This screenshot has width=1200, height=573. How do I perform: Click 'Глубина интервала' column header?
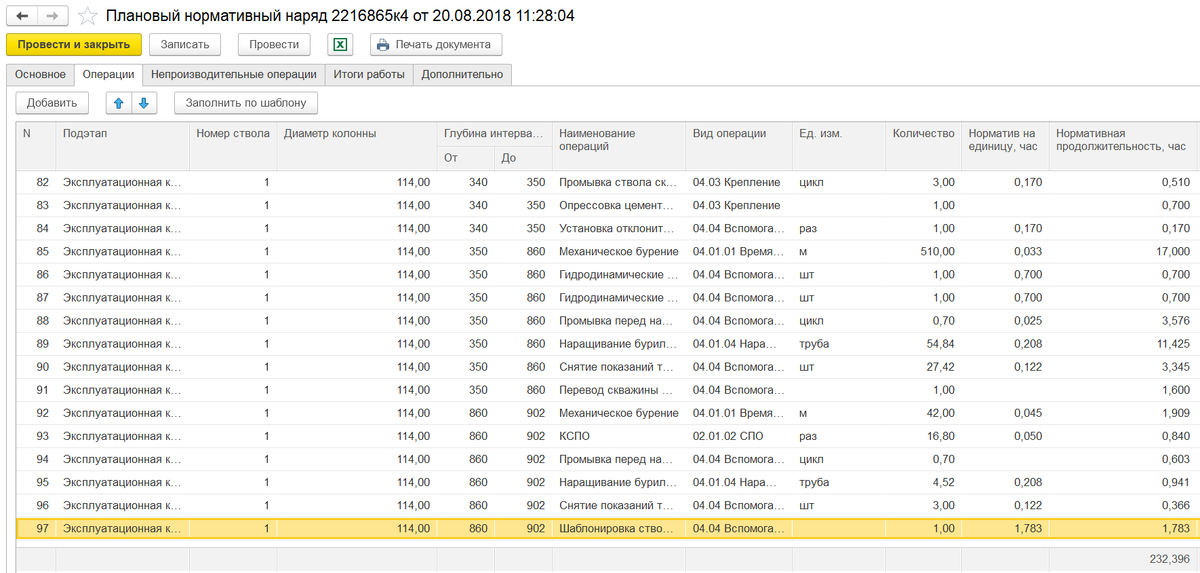click(x=494, y=133)
